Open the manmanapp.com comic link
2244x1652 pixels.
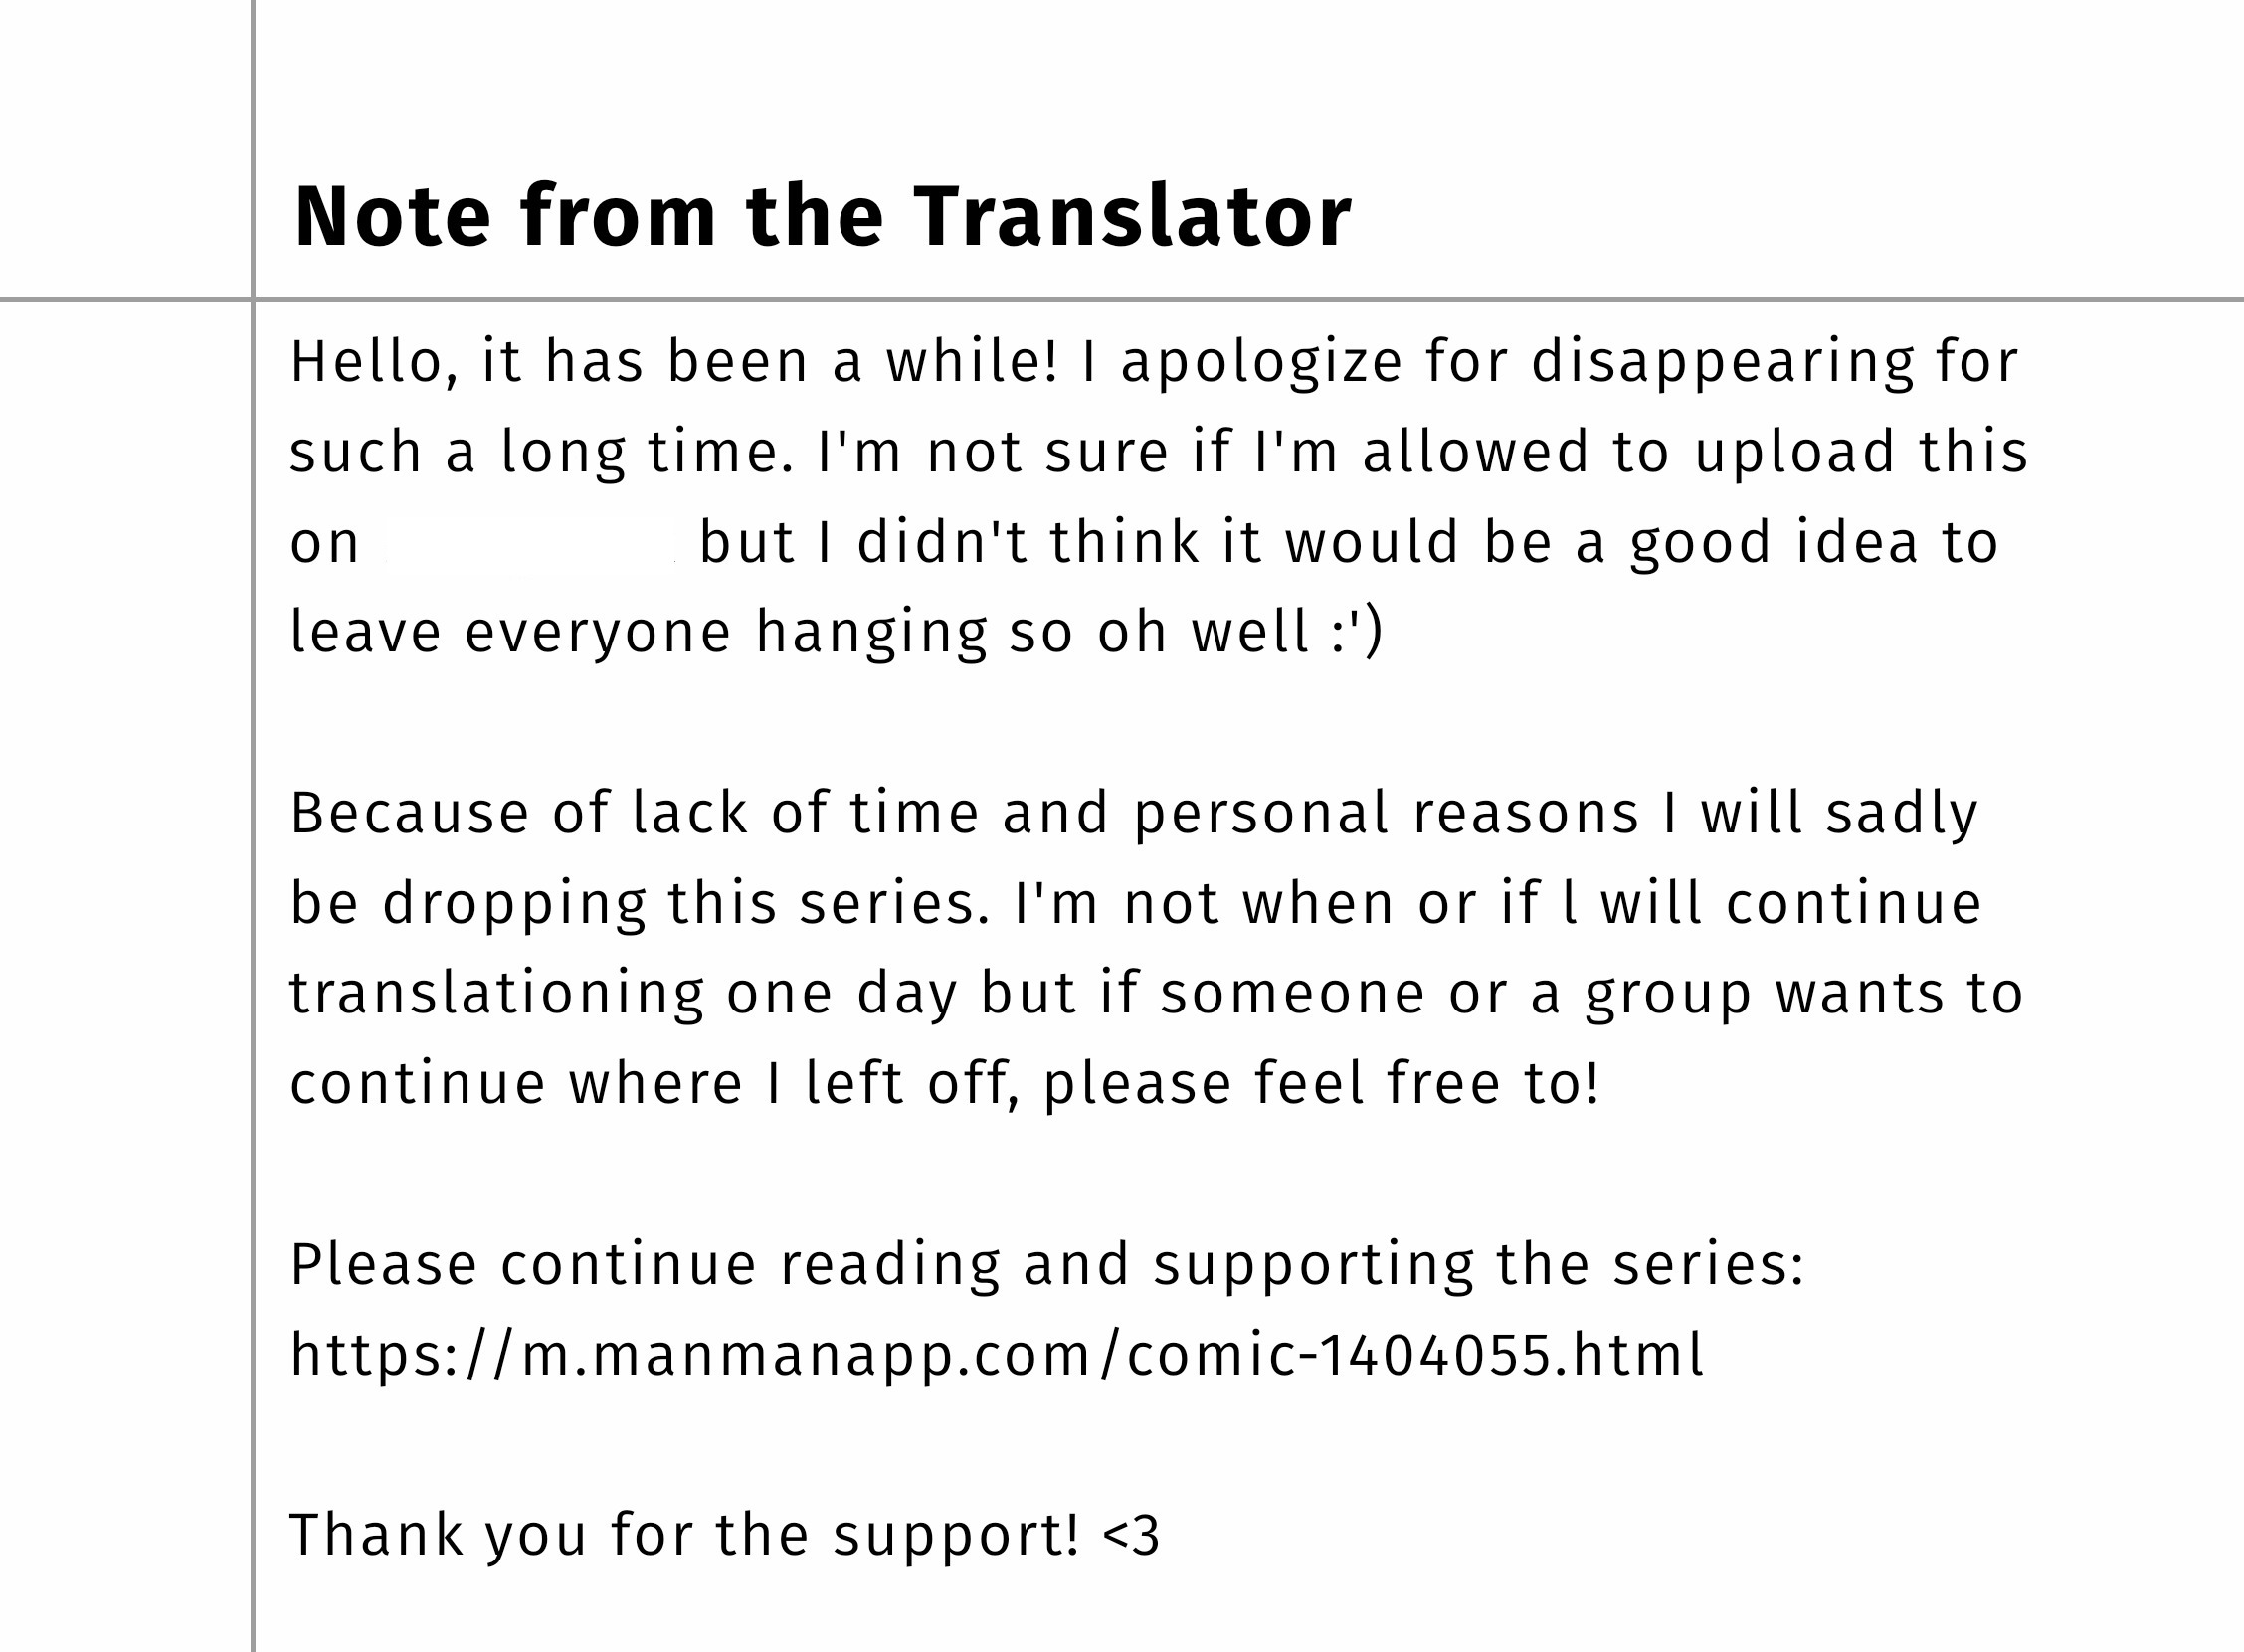coord(997,1355)
